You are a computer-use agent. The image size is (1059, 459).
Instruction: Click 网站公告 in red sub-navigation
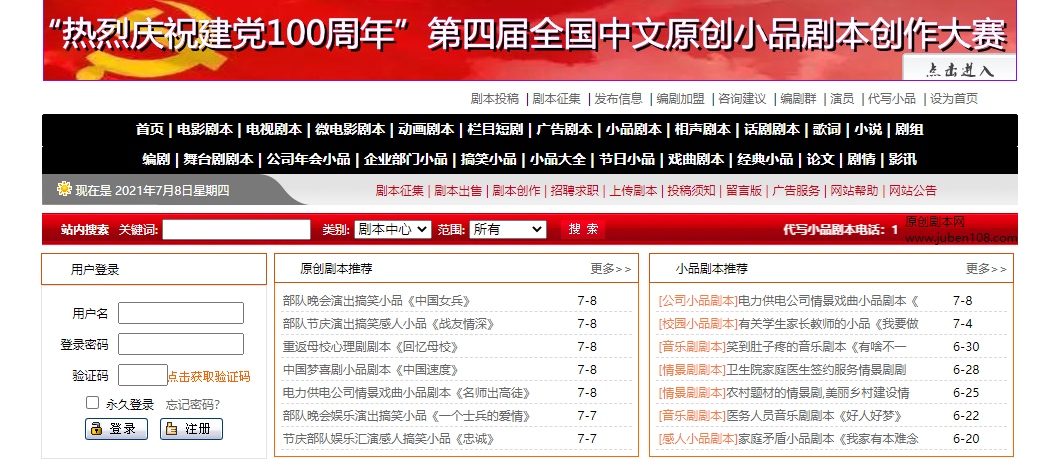point(913,190)
